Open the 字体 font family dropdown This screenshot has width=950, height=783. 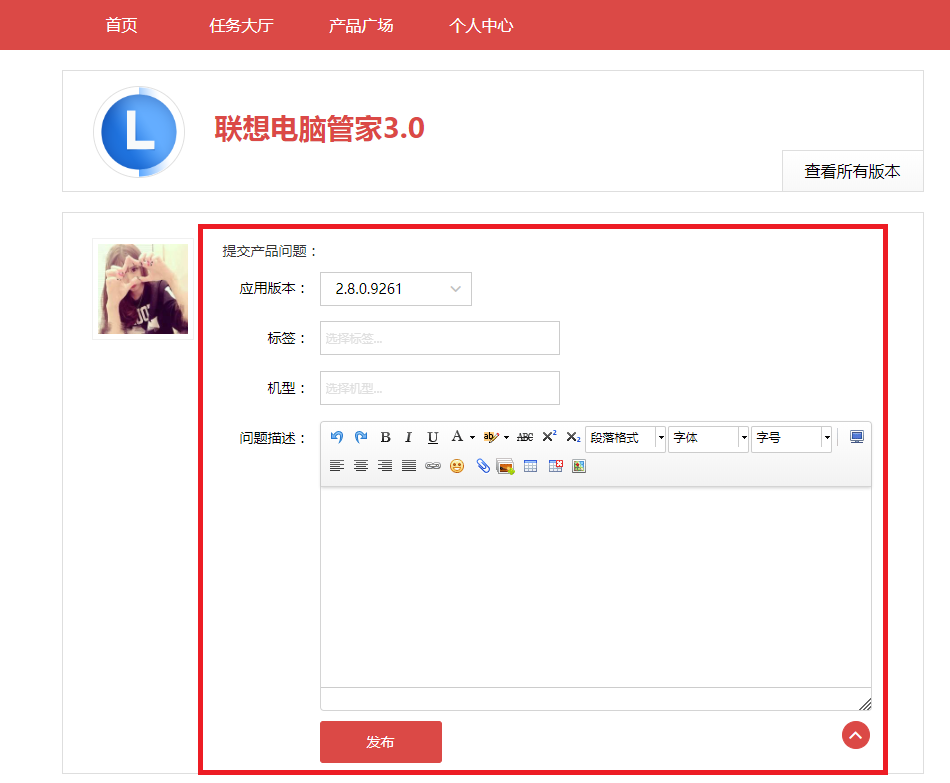(708, 438)
